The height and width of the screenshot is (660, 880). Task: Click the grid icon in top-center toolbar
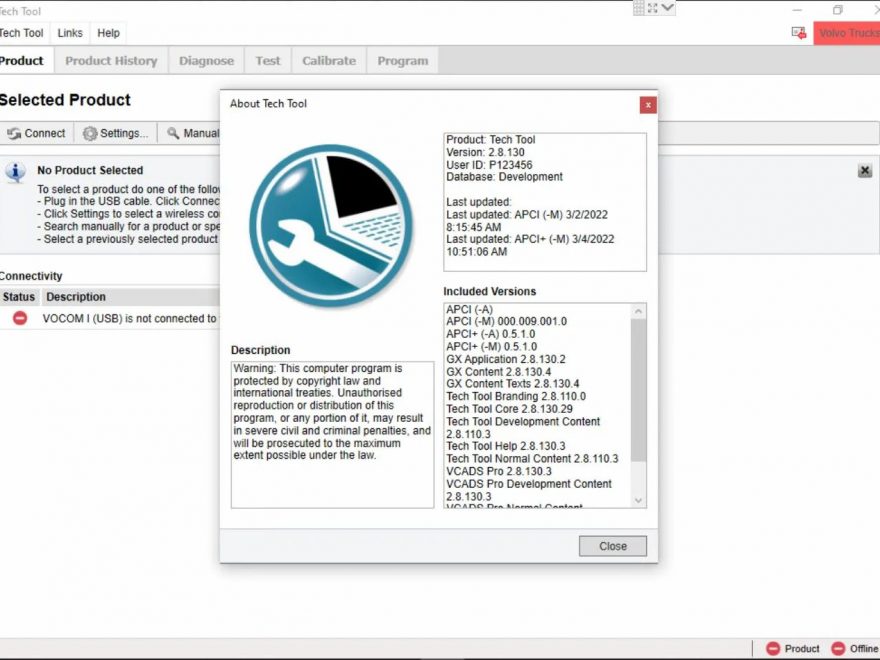[x=639, y=8]
